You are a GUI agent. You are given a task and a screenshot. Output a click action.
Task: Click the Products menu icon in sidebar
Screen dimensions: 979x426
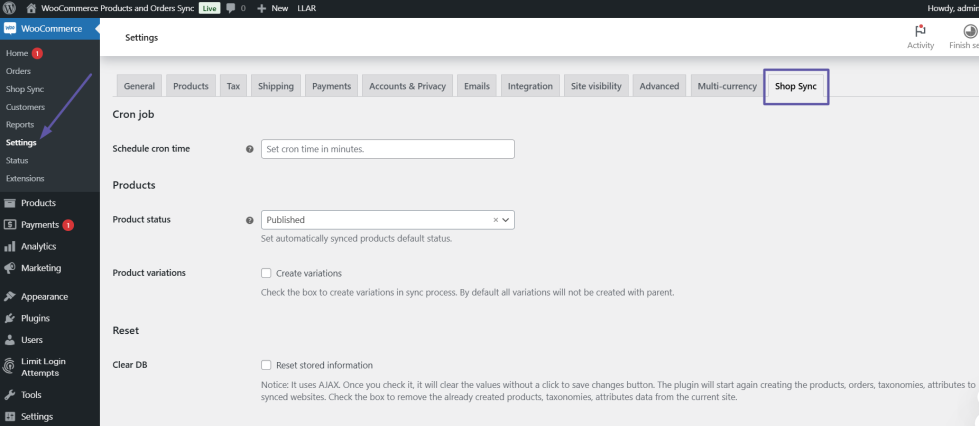point(11,203)
